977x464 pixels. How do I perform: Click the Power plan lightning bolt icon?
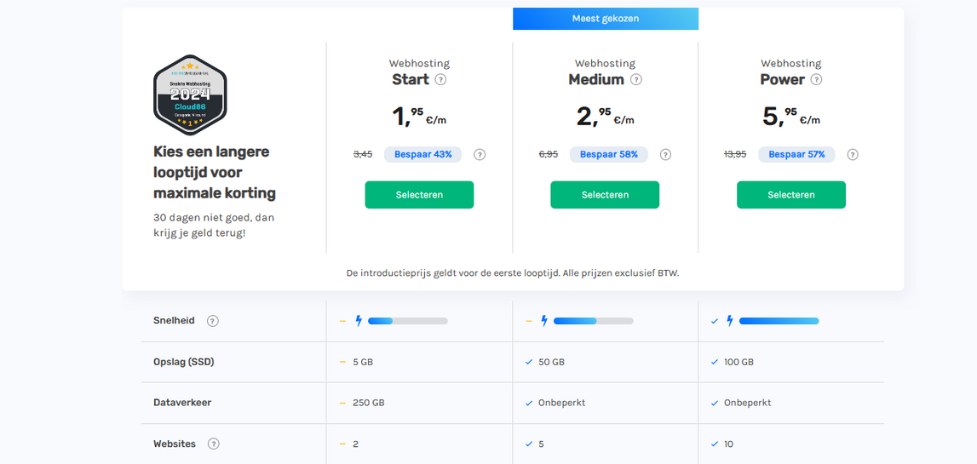[730, 321]
